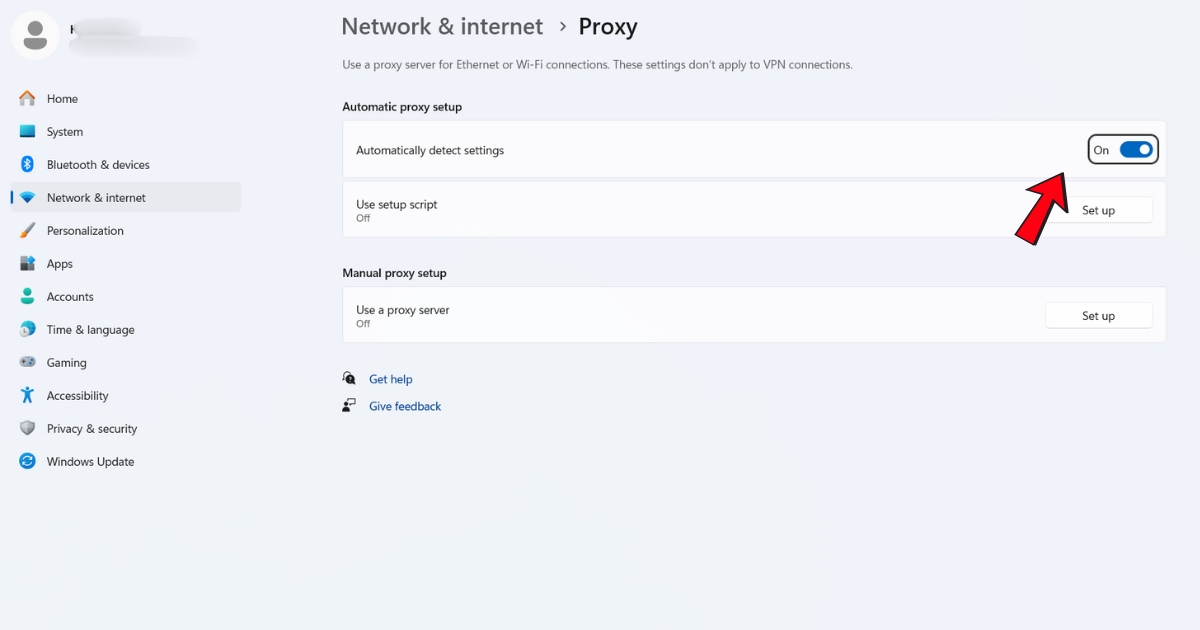
Task: Expand the Use setup script row
Action: 700,210
